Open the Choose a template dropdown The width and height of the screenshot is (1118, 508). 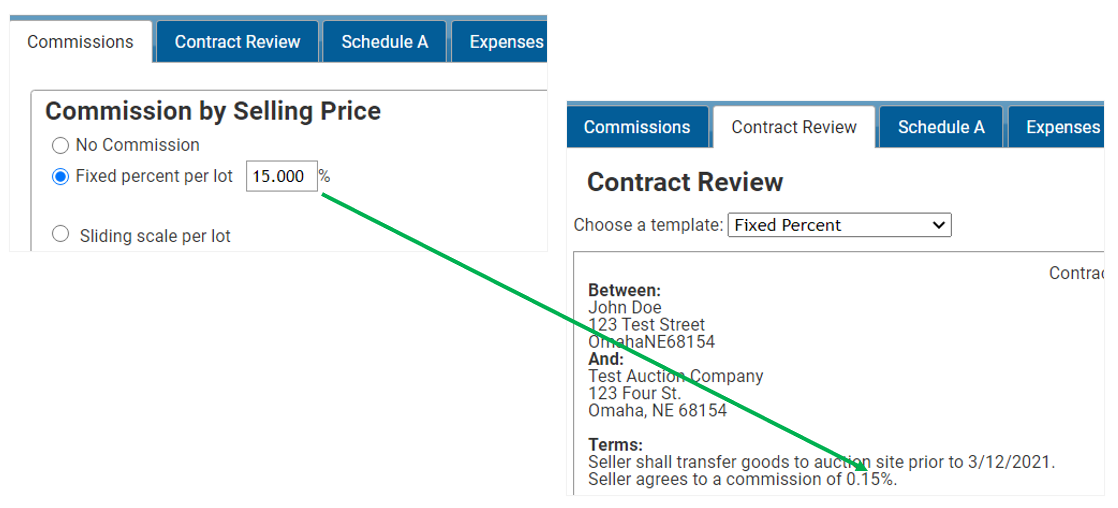click(x=839, y=225)
